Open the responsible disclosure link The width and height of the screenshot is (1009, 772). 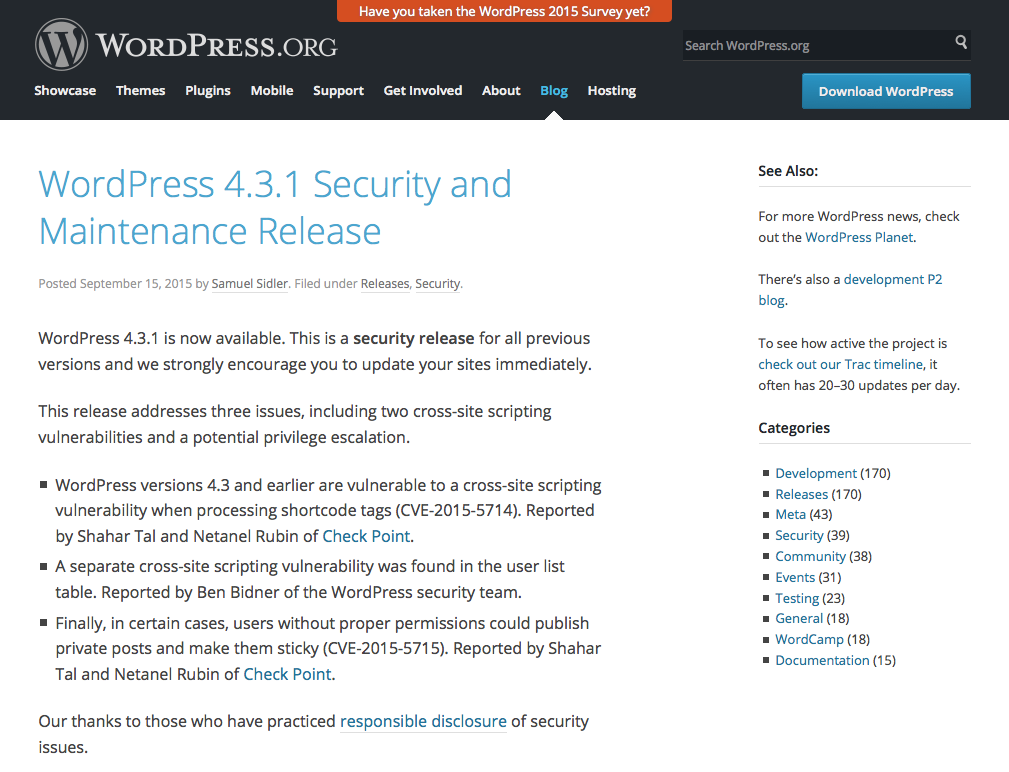[423, 722]
